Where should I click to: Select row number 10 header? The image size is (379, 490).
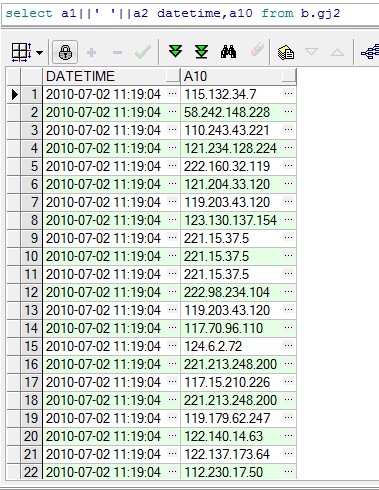coord(31,257)
